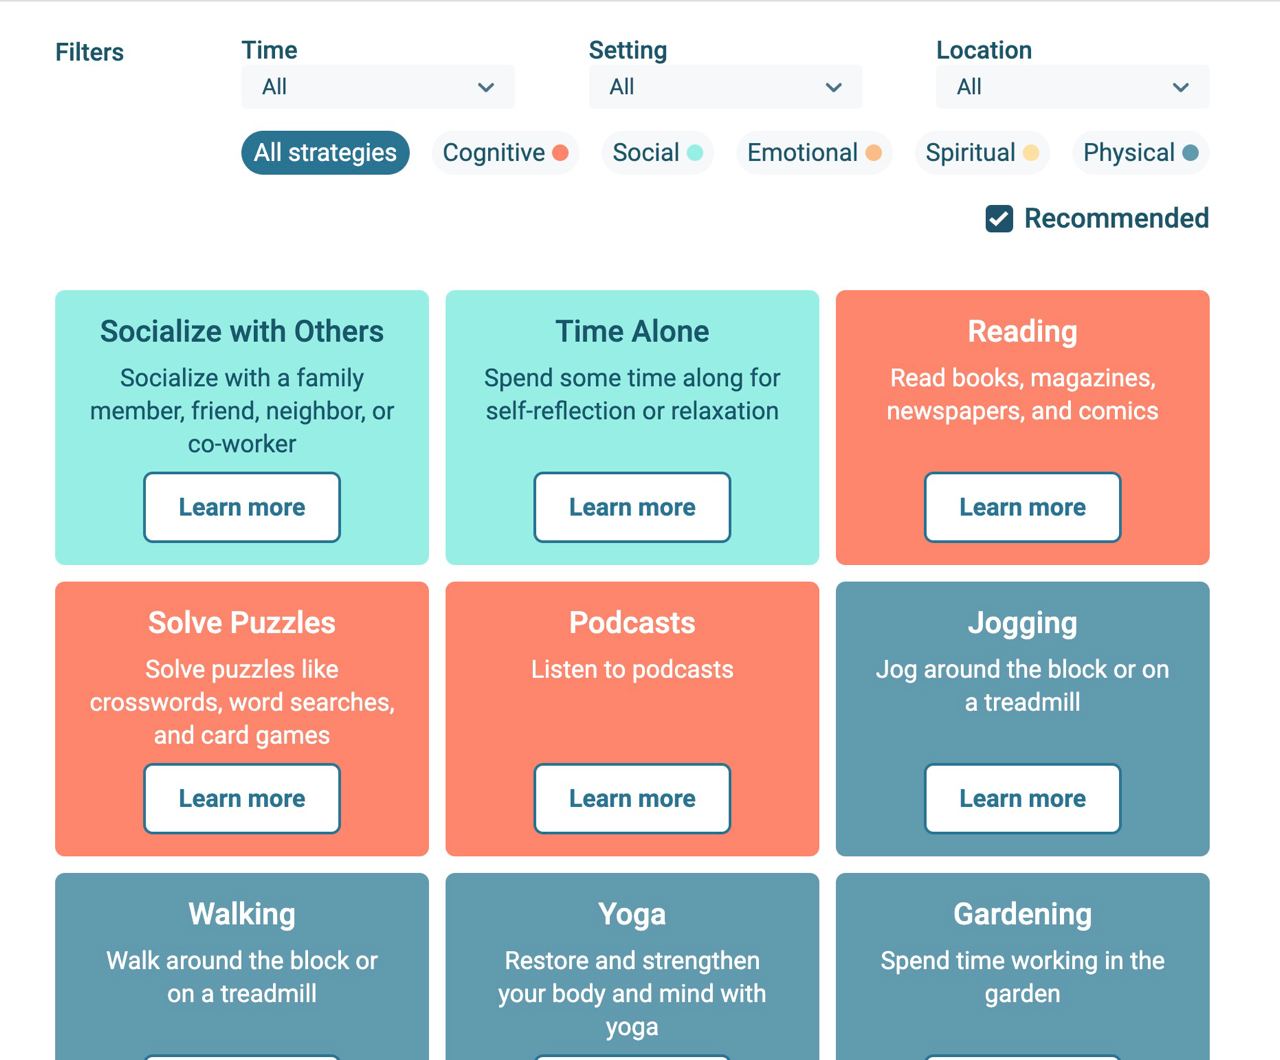Click the red dot on Cognitive filter
Image resolution: width=1280 pixels, height=1060 pixels.
click(x=560, y=153)
